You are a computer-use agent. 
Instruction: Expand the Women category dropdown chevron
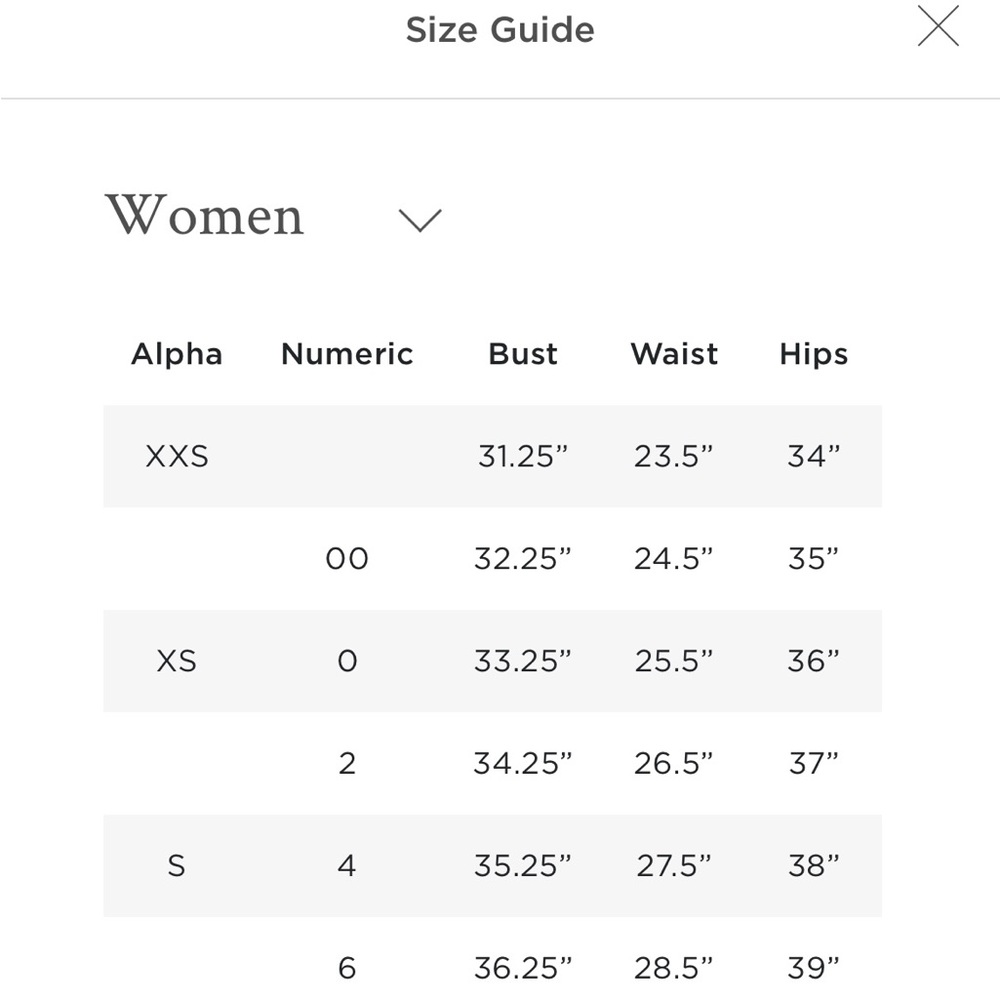tap(420, 220)
